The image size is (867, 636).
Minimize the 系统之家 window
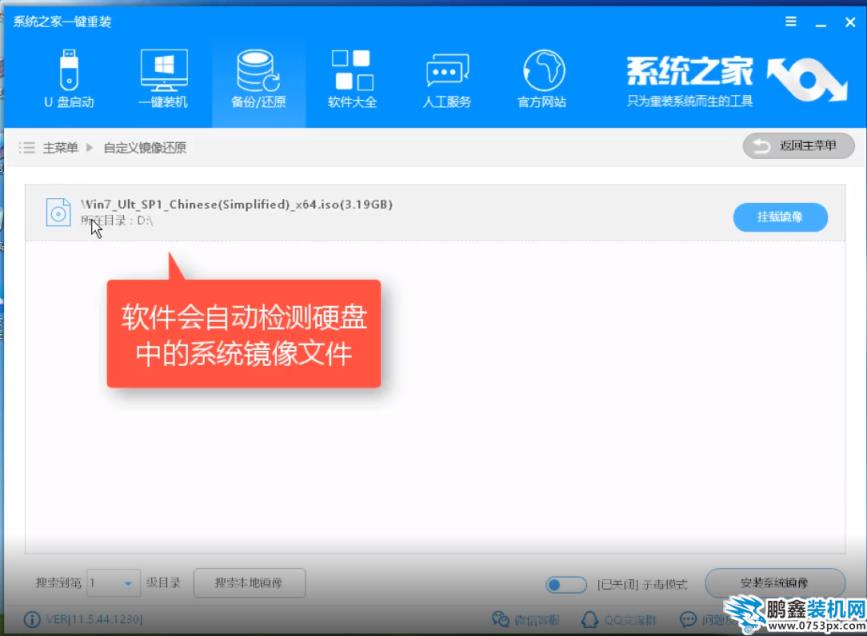click(821, 23)
